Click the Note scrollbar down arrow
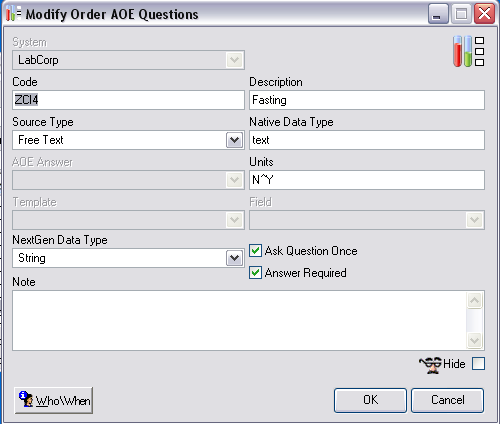The width and height of the screenshot is (500, 424). click(x=474, y=340)
